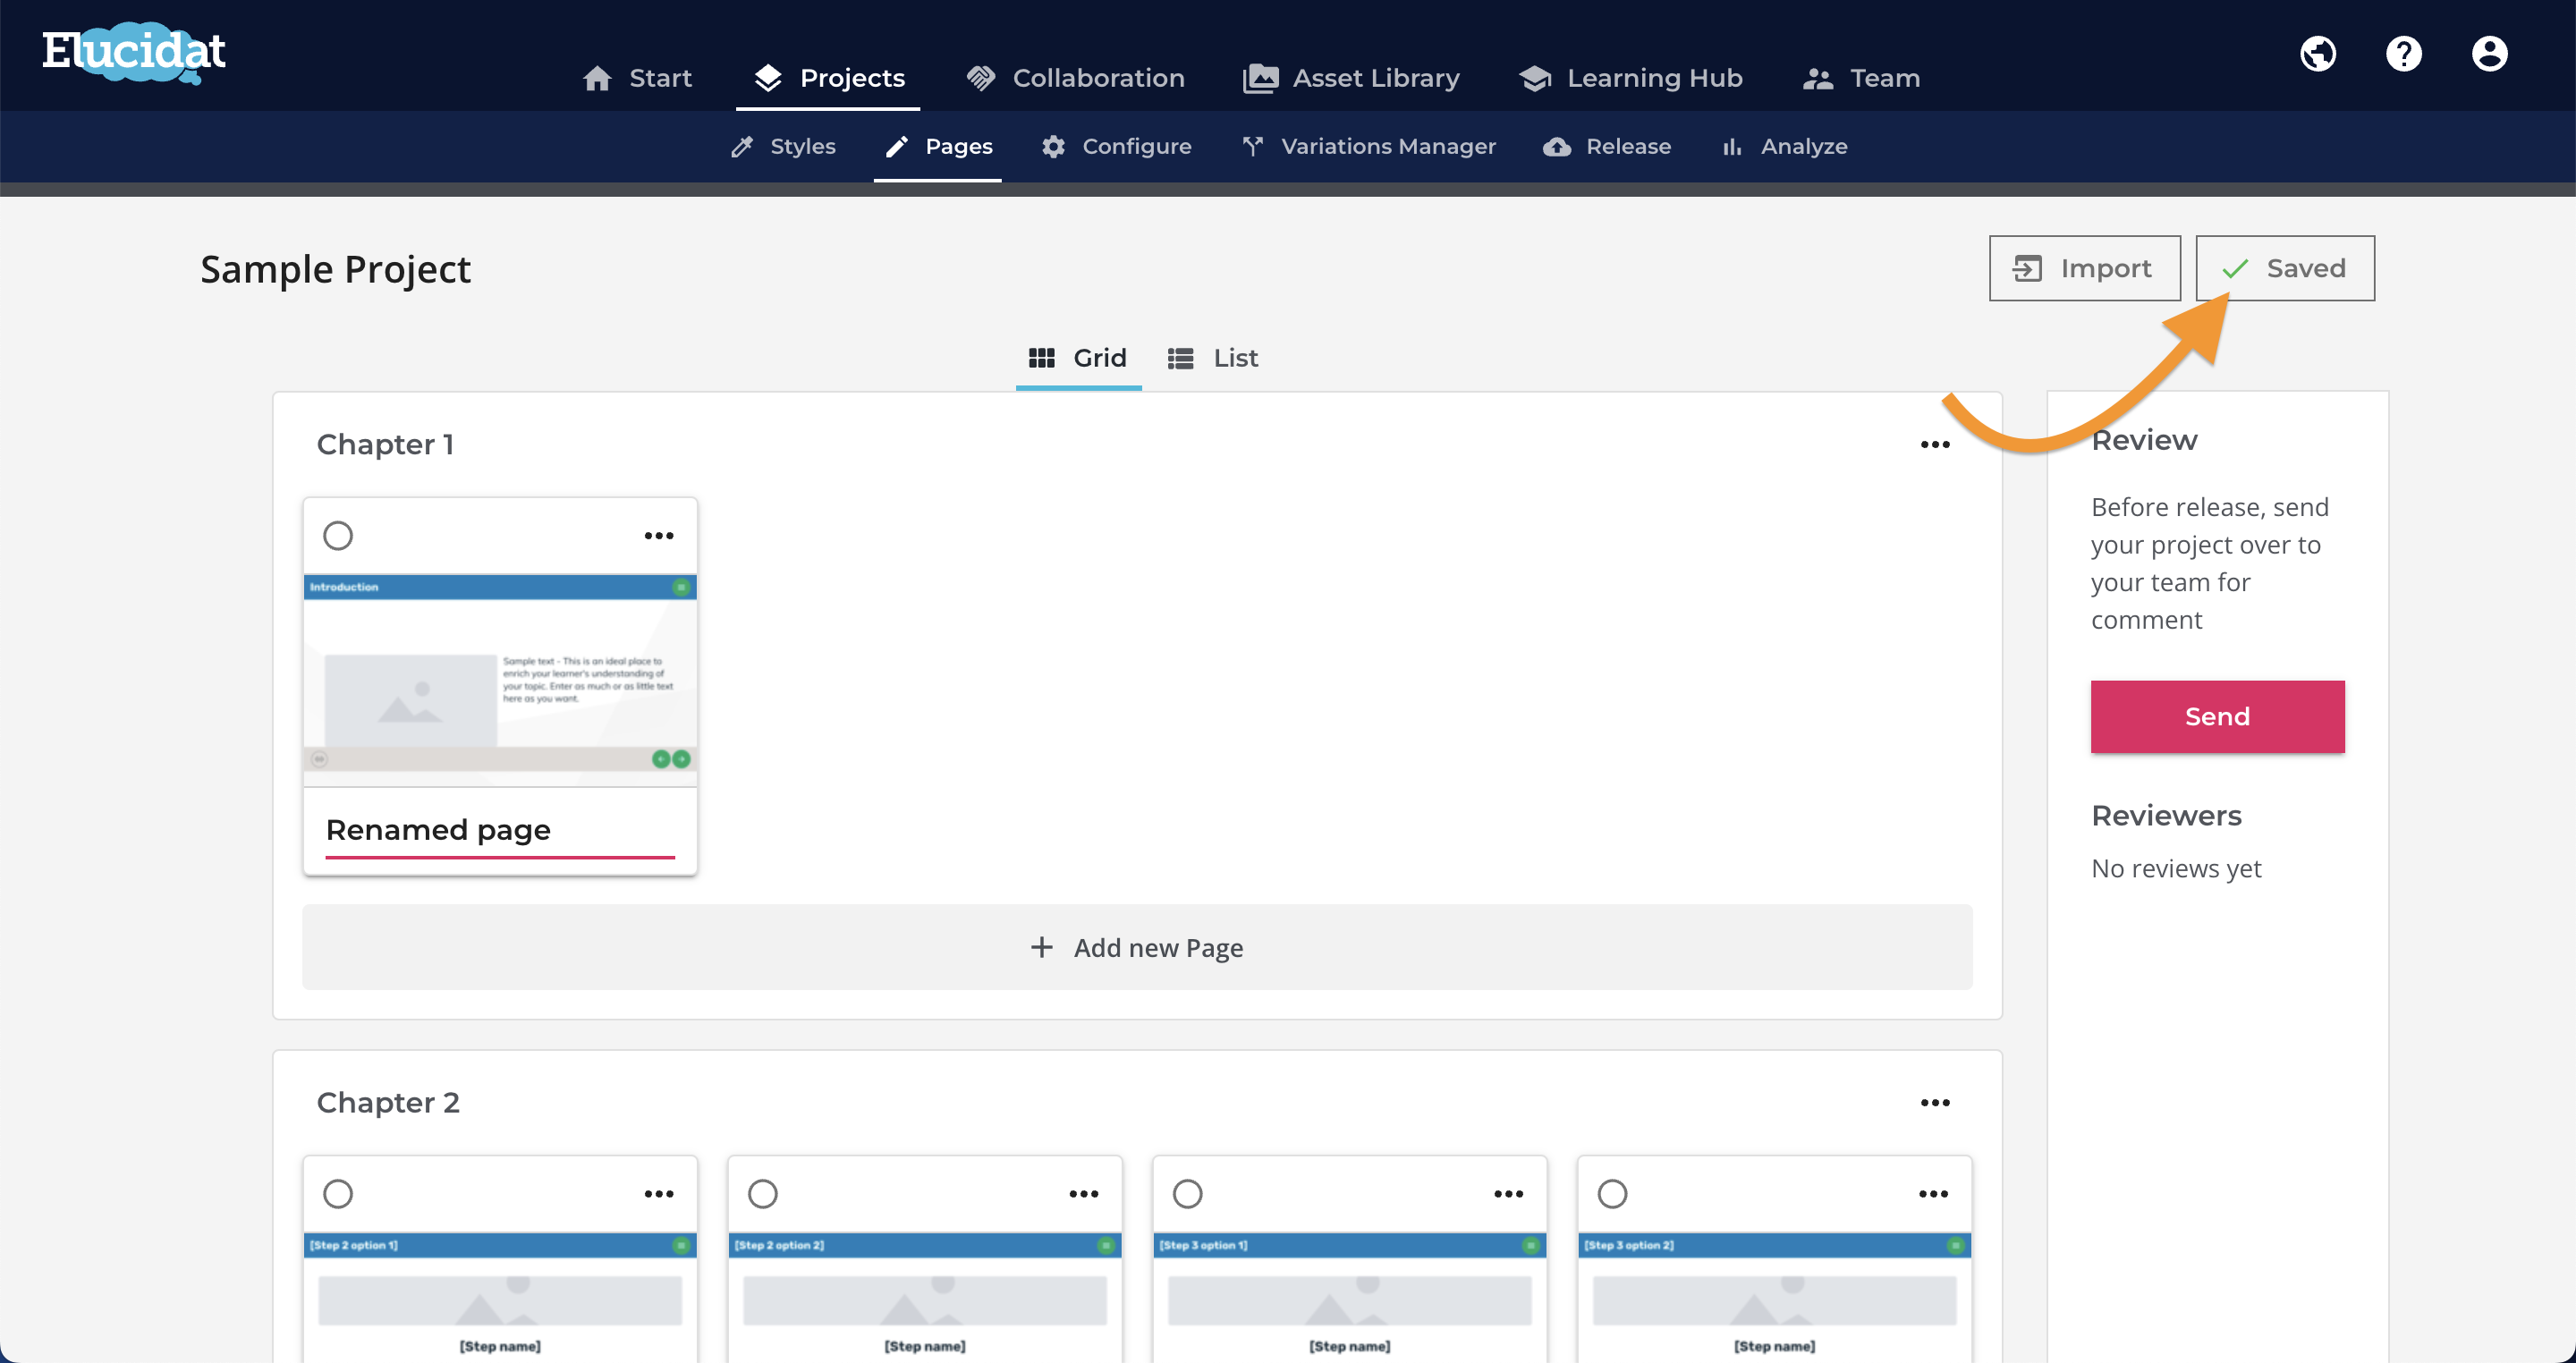Open the Asset Library tab
The image size is (2576, 1363).
click(1351, 78)
